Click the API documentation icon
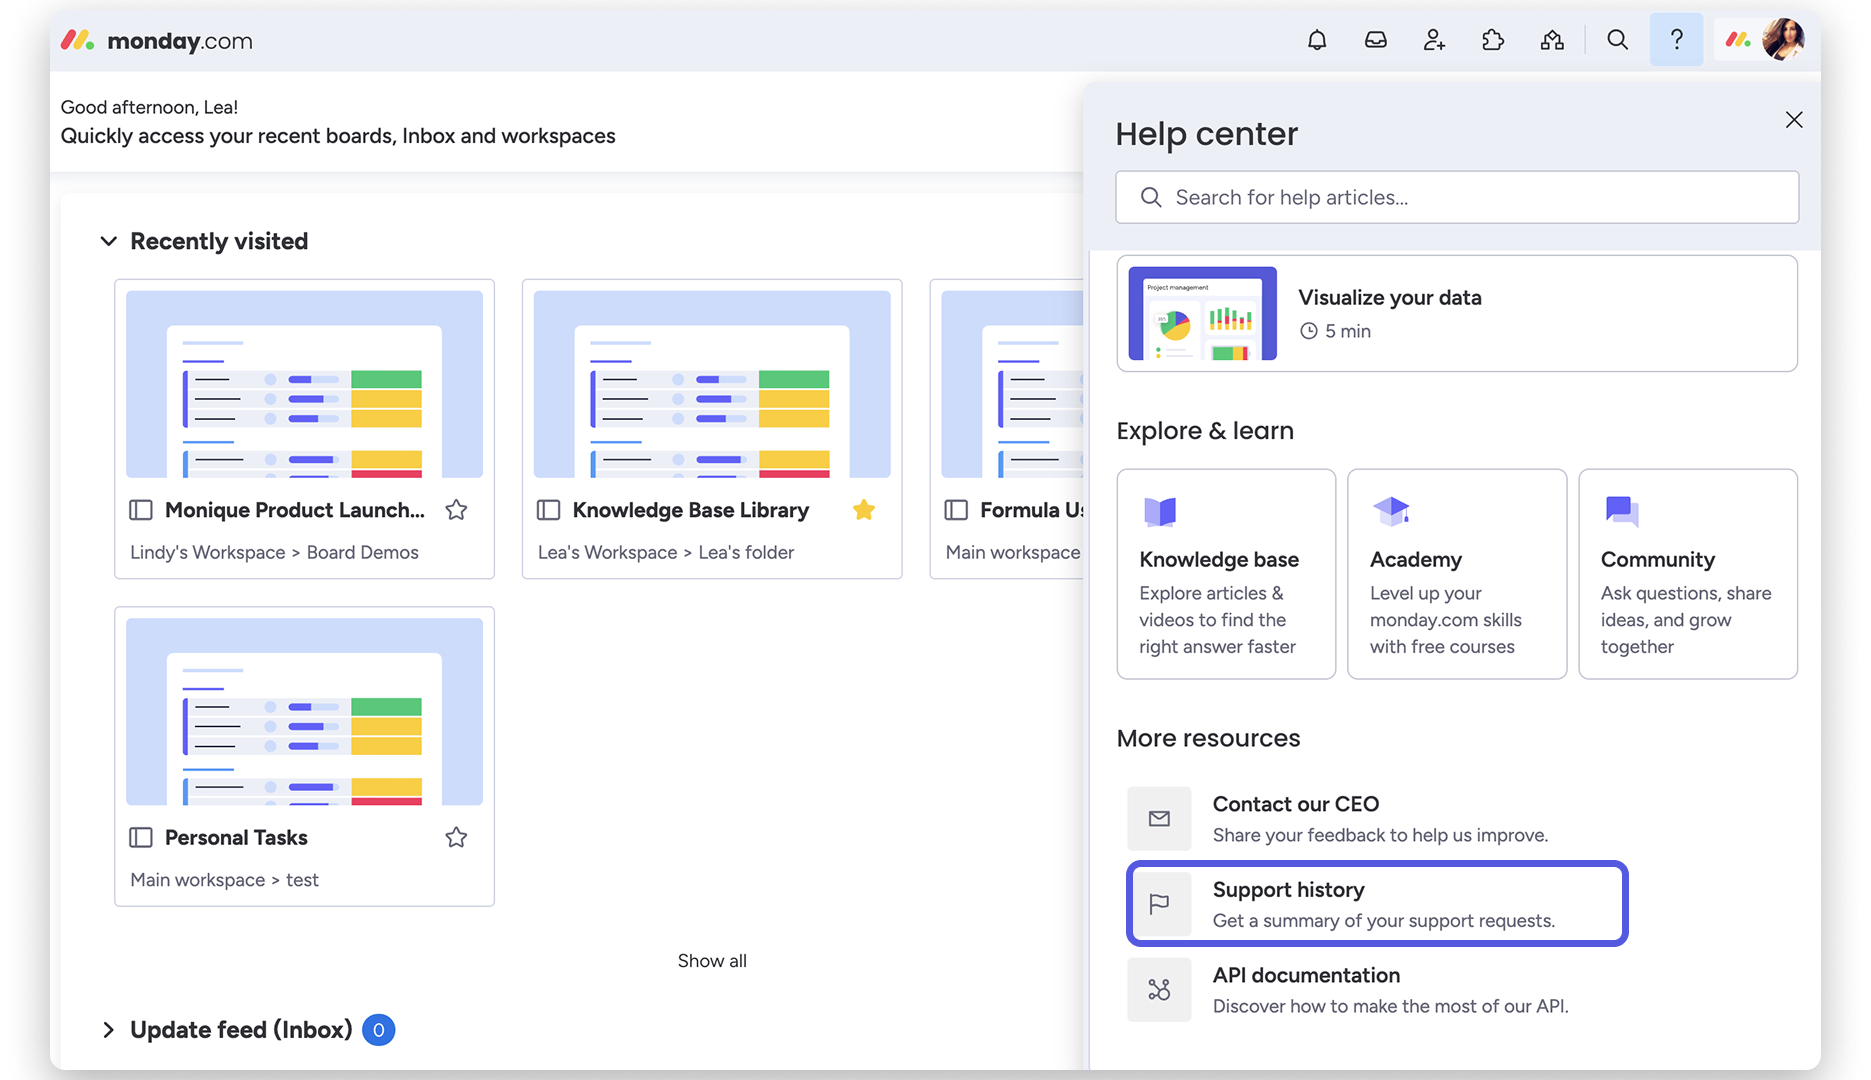1871x1080 pixels. click(1159, 990)
